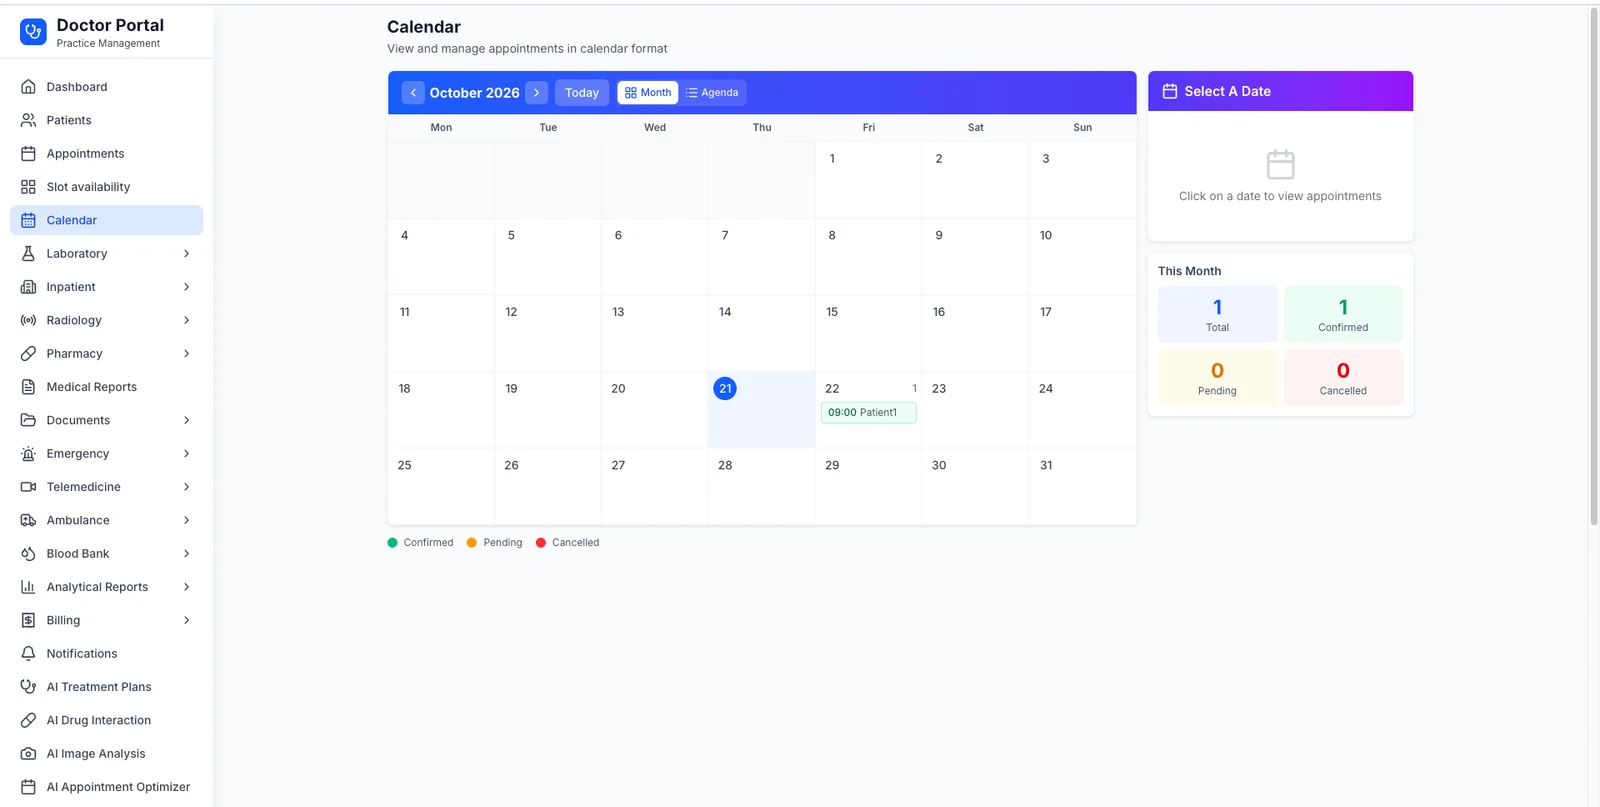Open Medical Reports in the sidebar
This screenshot has height=807, width=1600.
106,387
